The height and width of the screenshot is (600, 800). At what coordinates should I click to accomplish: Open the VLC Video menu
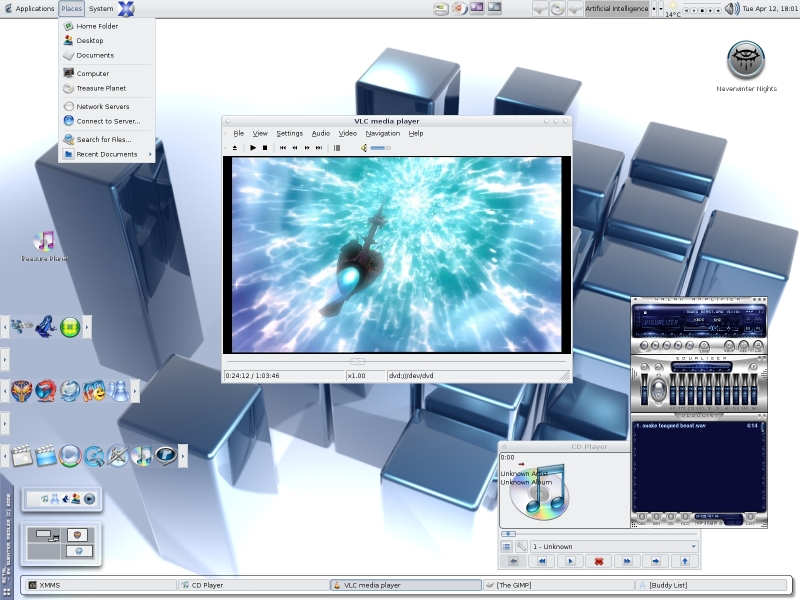pos(348,133)
